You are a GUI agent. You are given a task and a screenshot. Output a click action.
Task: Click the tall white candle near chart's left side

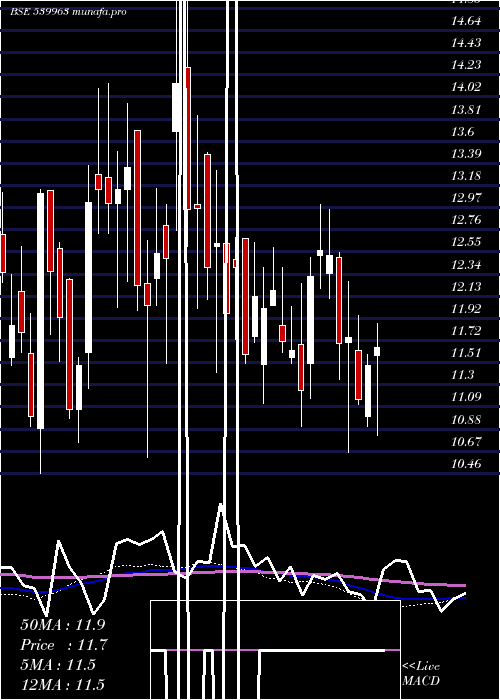(41, 311)
